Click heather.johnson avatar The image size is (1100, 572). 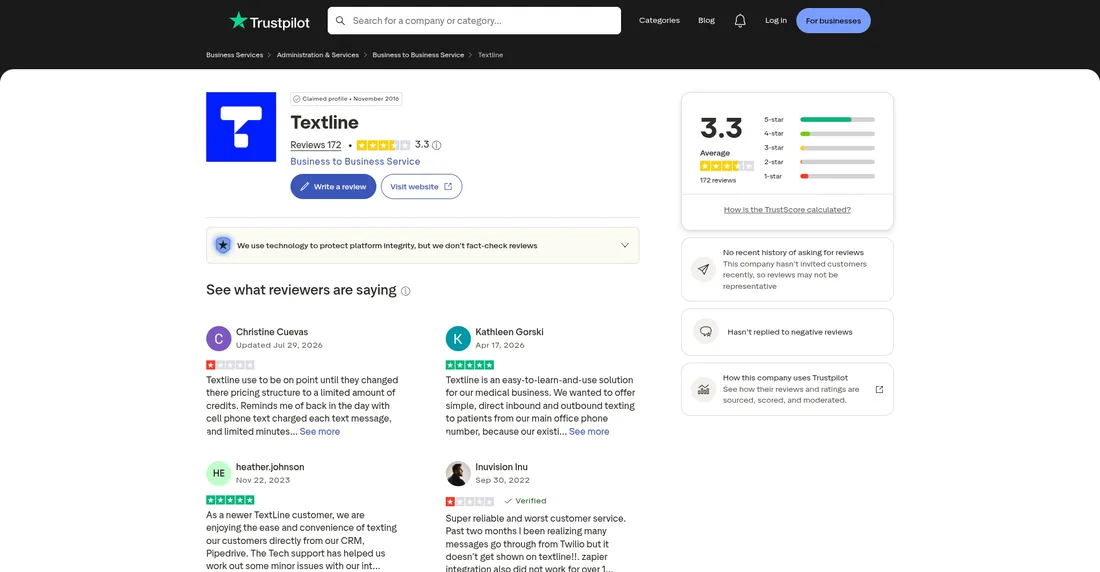click(x=219, y=473)
